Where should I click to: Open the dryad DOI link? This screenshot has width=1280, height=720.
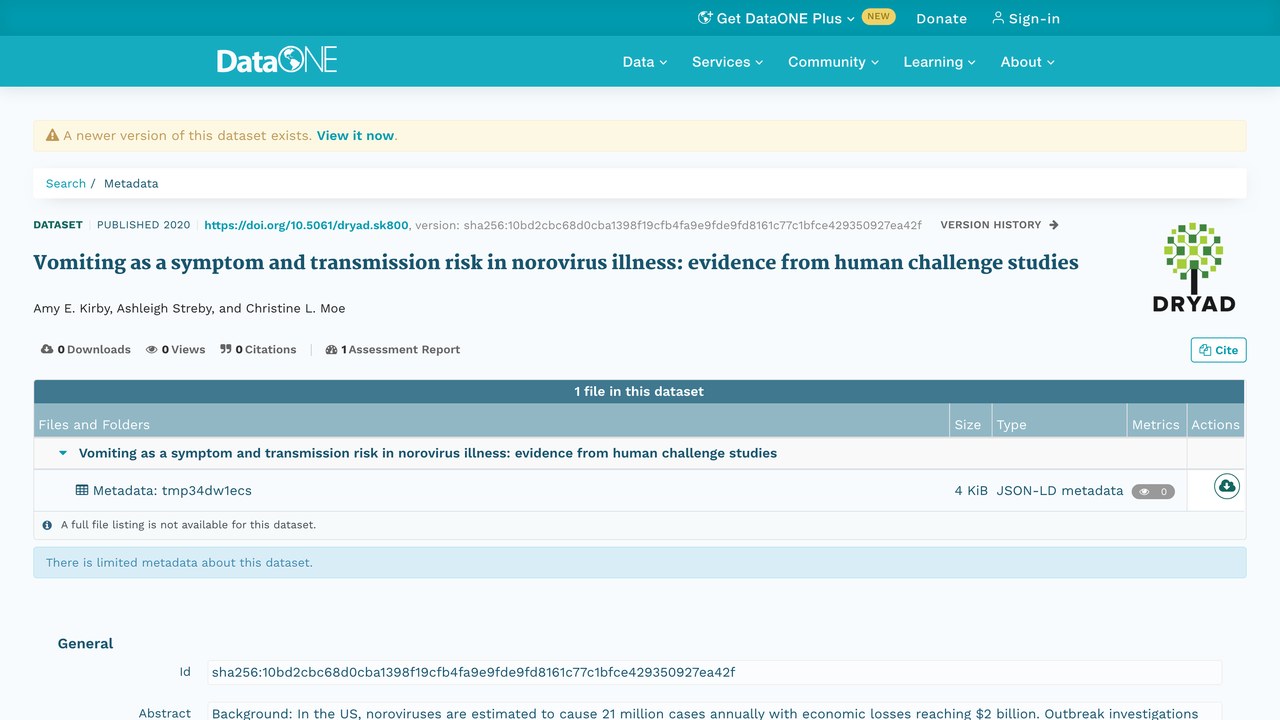(x=306, y=225)
